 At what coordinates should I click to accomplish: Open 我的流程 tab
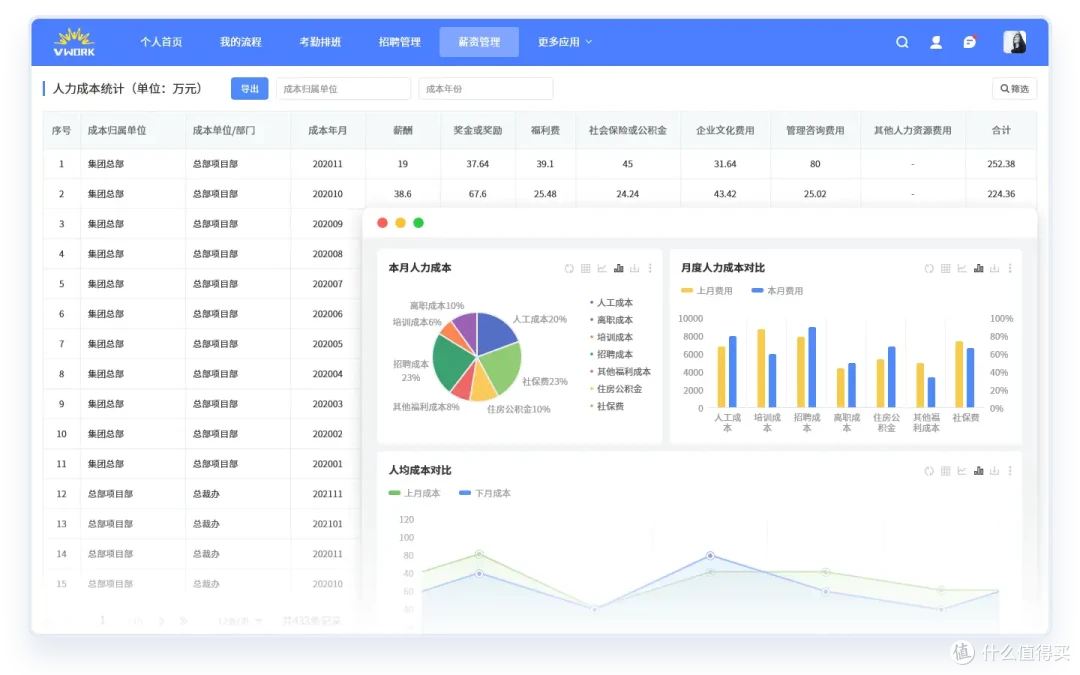point(240,42)
